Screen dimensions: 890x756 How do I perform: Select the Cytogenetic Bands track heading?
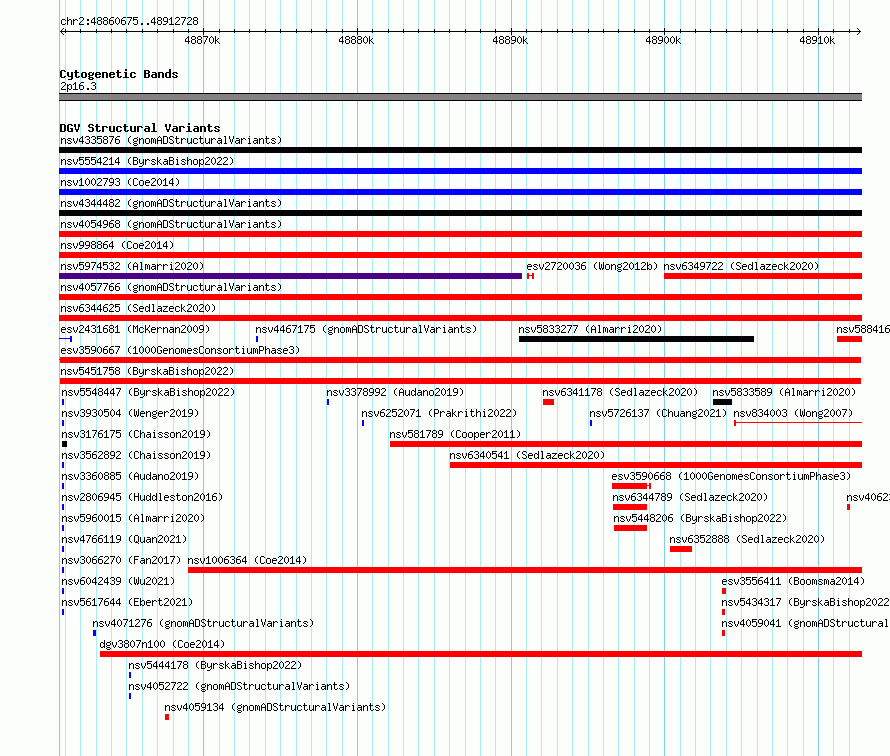119,74
